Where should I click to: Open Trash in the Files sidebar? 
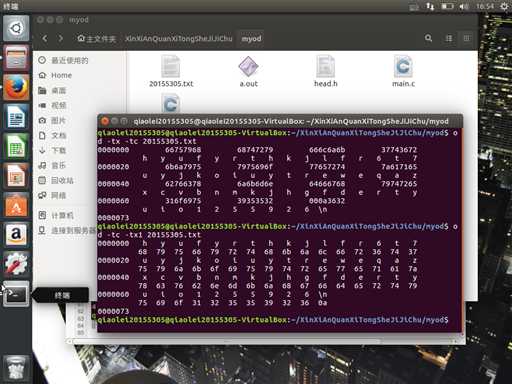(x=56, y=180)
